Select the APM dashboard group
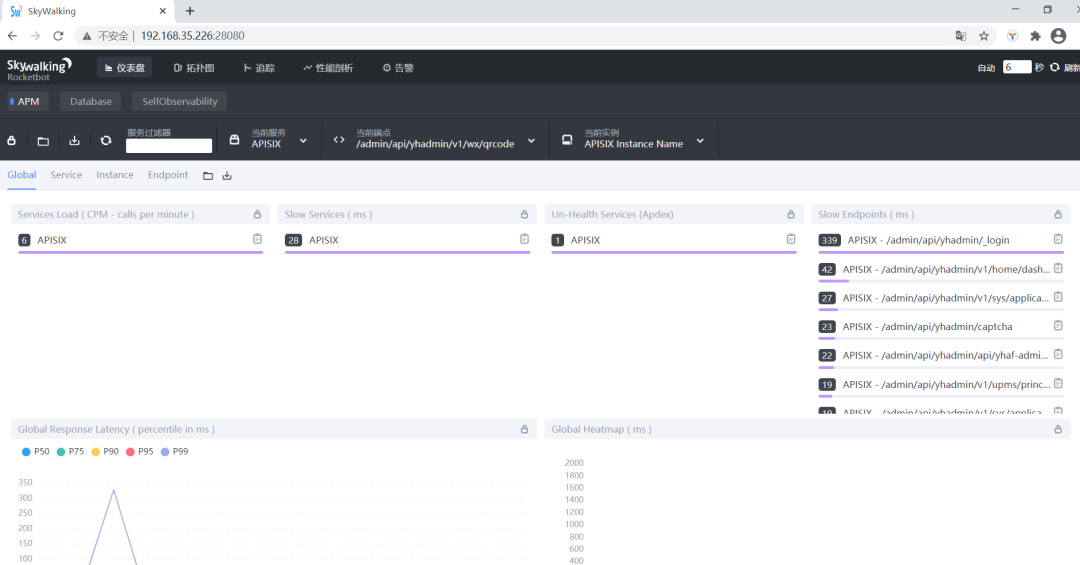This screenshot has width=1080, height=565. pyautogui.click(x=28, y=101)
